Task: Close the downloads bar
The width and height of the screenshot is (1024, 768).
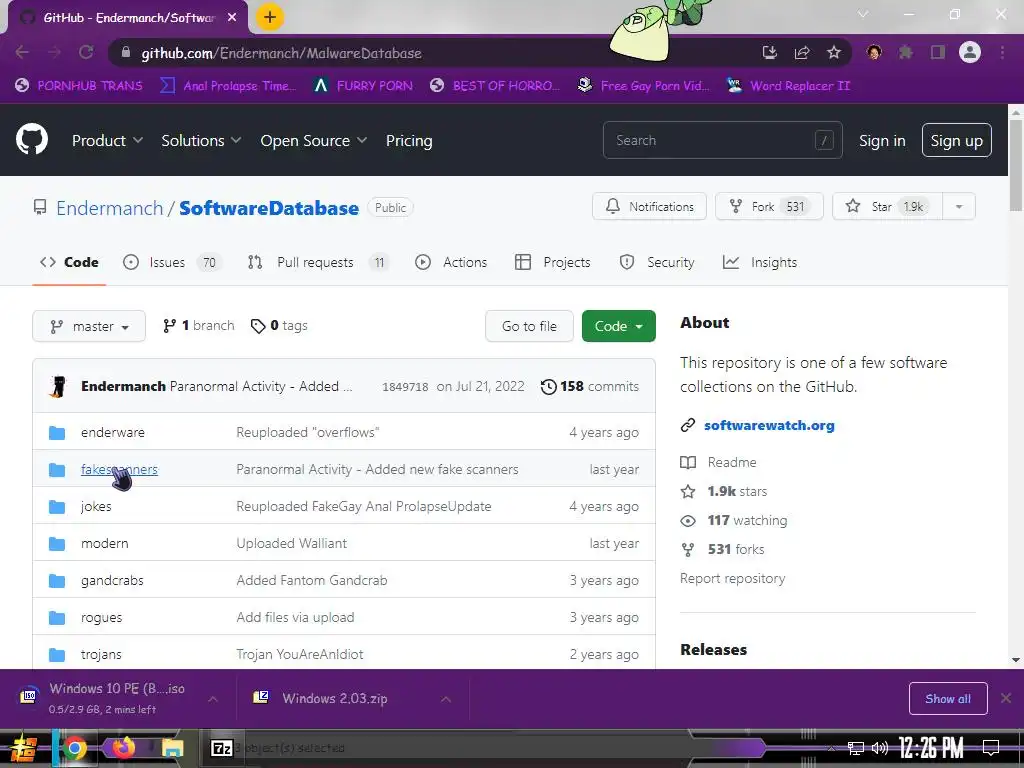Action: click(x=1006, y=698)
